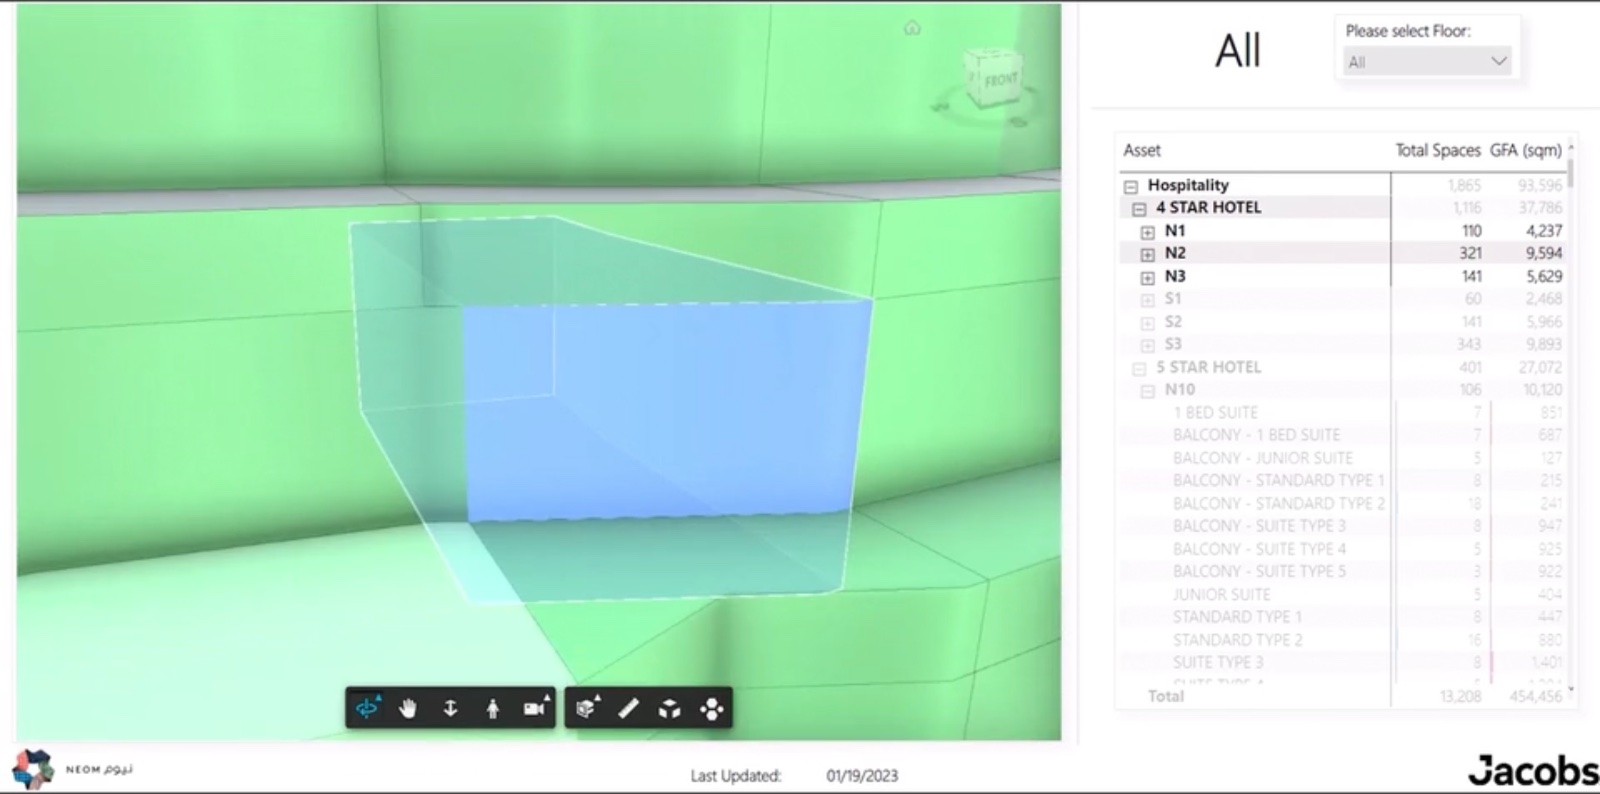This screenshot has height=794, width=1600.
Task: Open the Section analysis tool
Action: pyautogui.click(x=587, y=708)
